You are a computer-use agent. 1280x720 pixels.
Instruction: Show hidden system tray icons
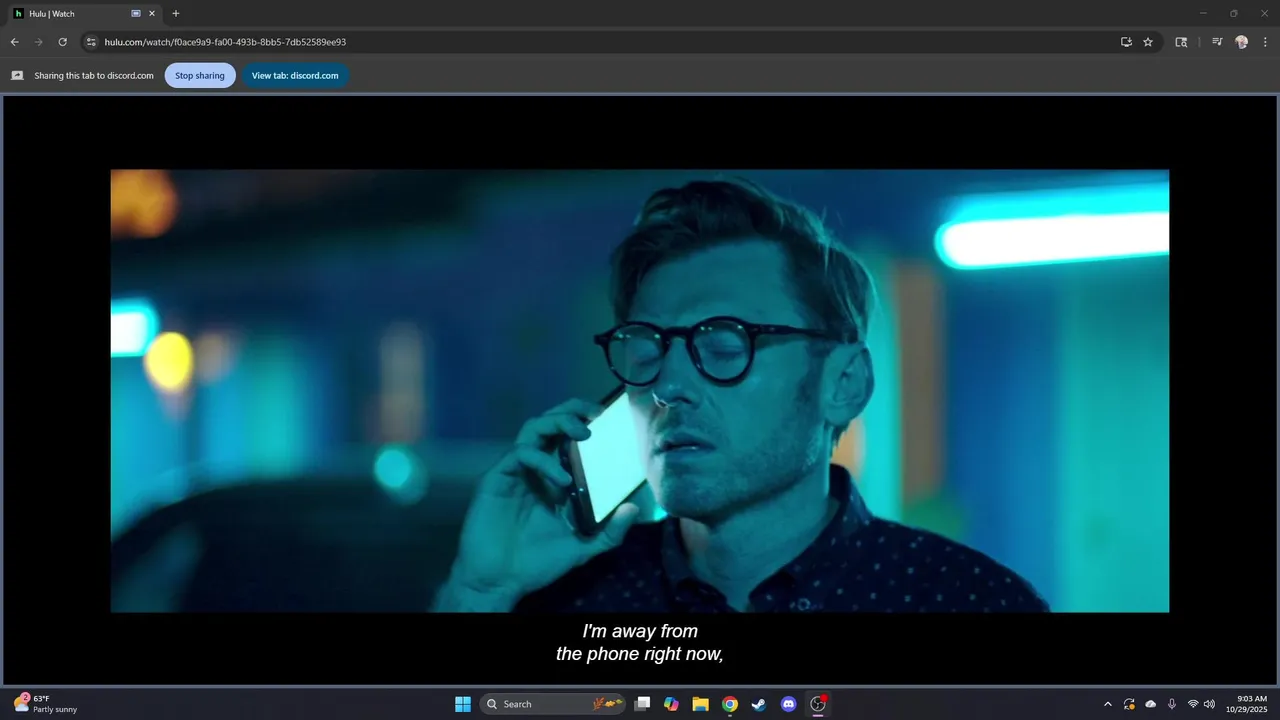[1107, 704]
